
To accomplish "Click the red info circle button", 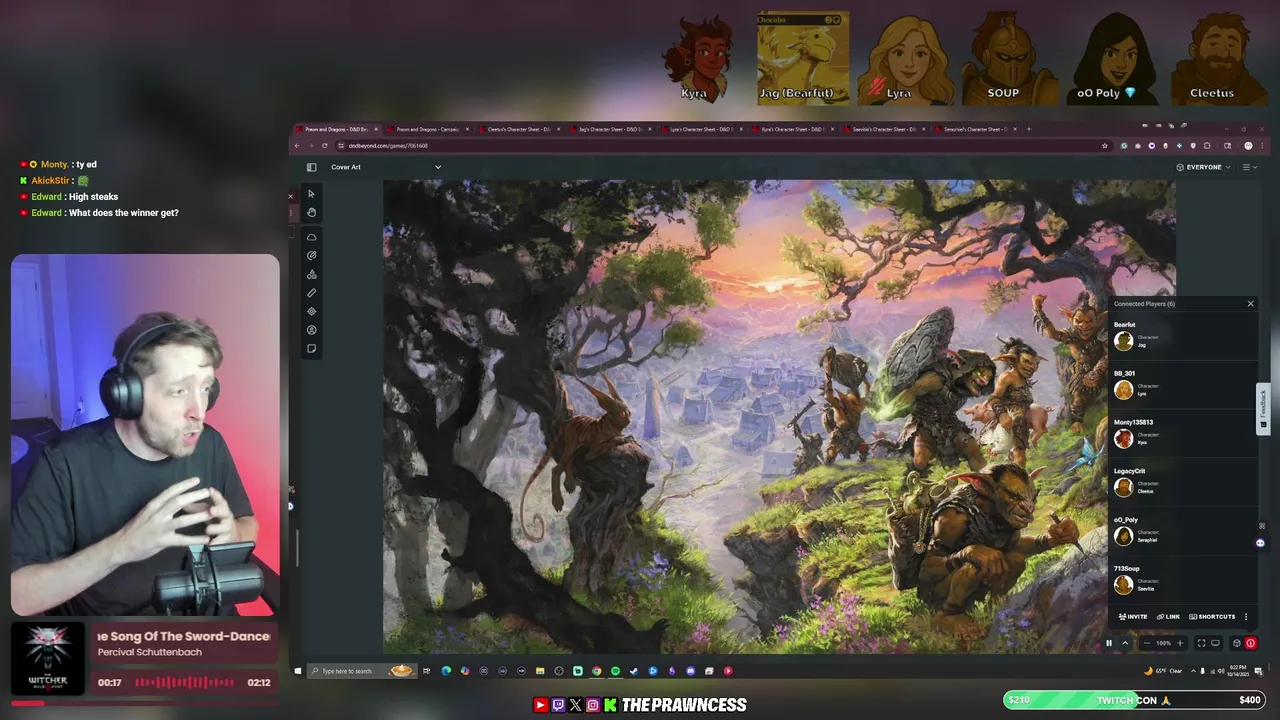I will click(1251, 644).
